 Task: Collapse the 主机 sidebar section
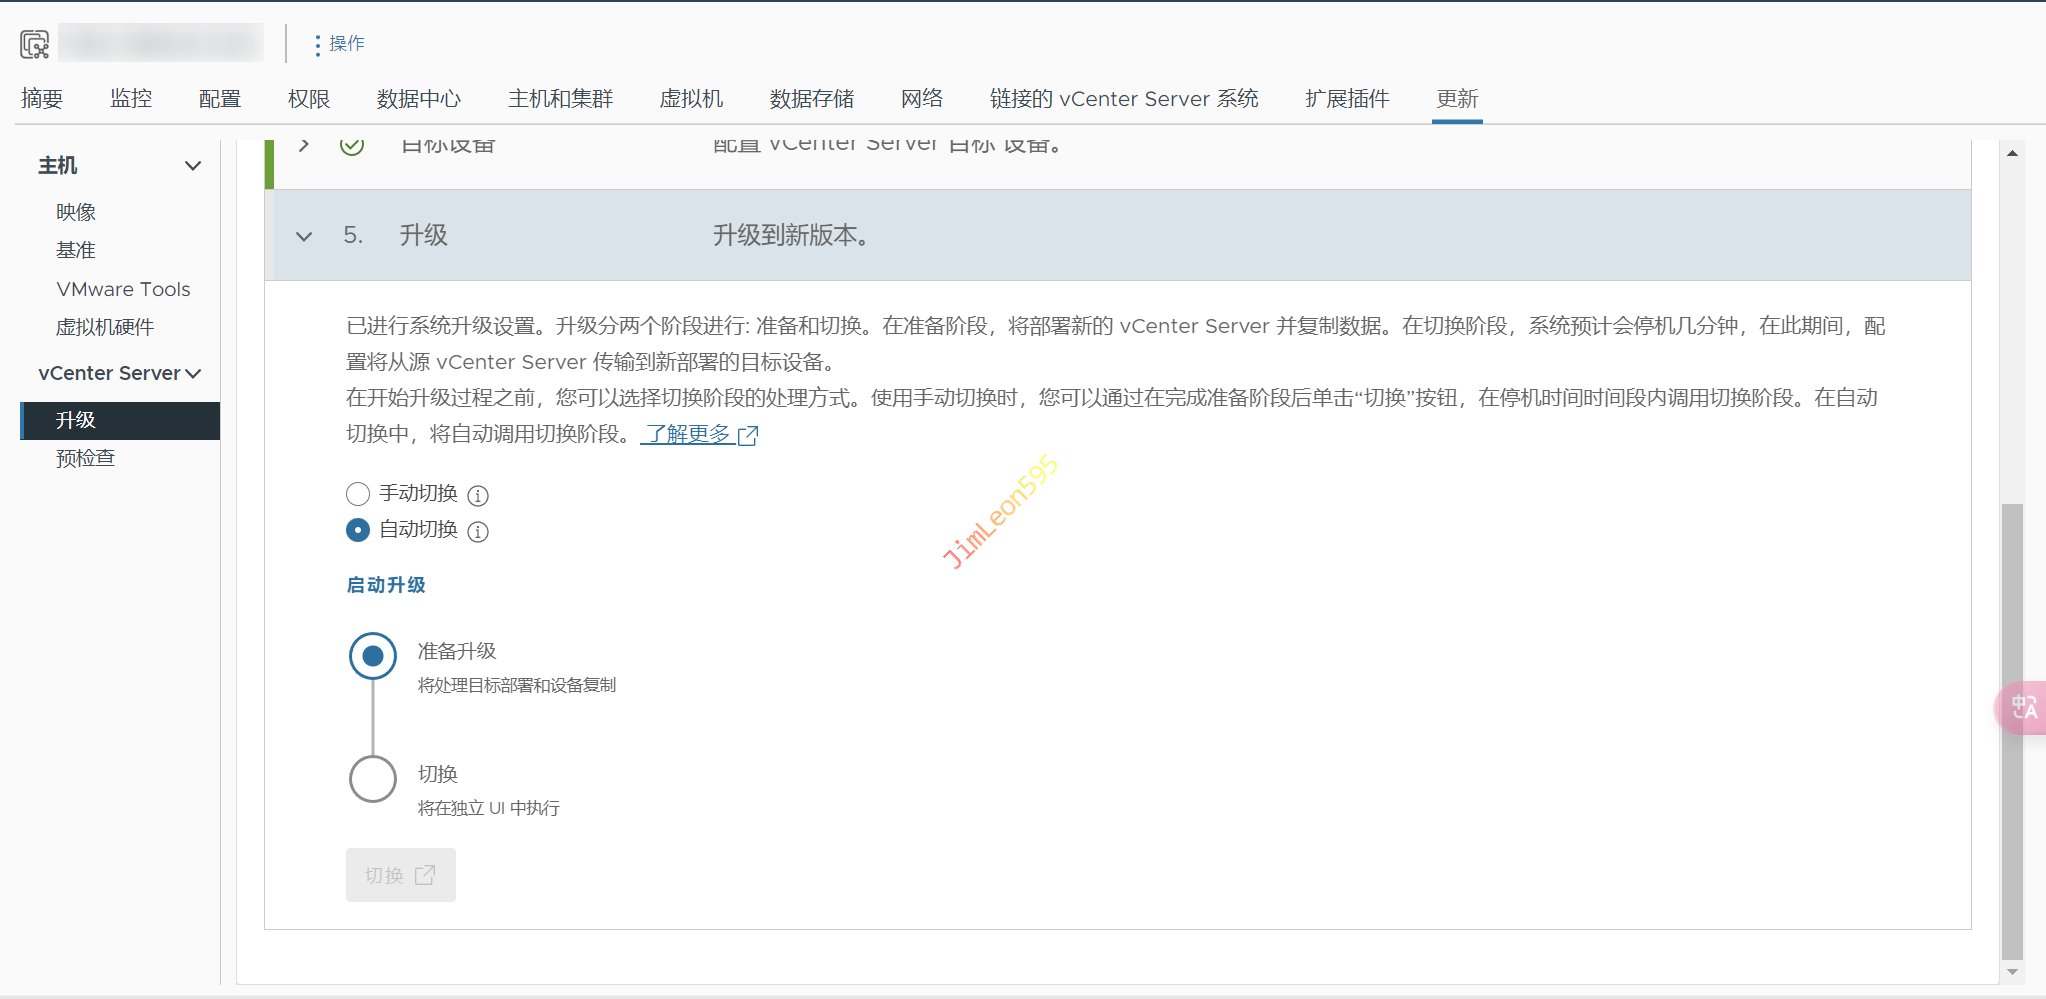click(x=193, y=166)
